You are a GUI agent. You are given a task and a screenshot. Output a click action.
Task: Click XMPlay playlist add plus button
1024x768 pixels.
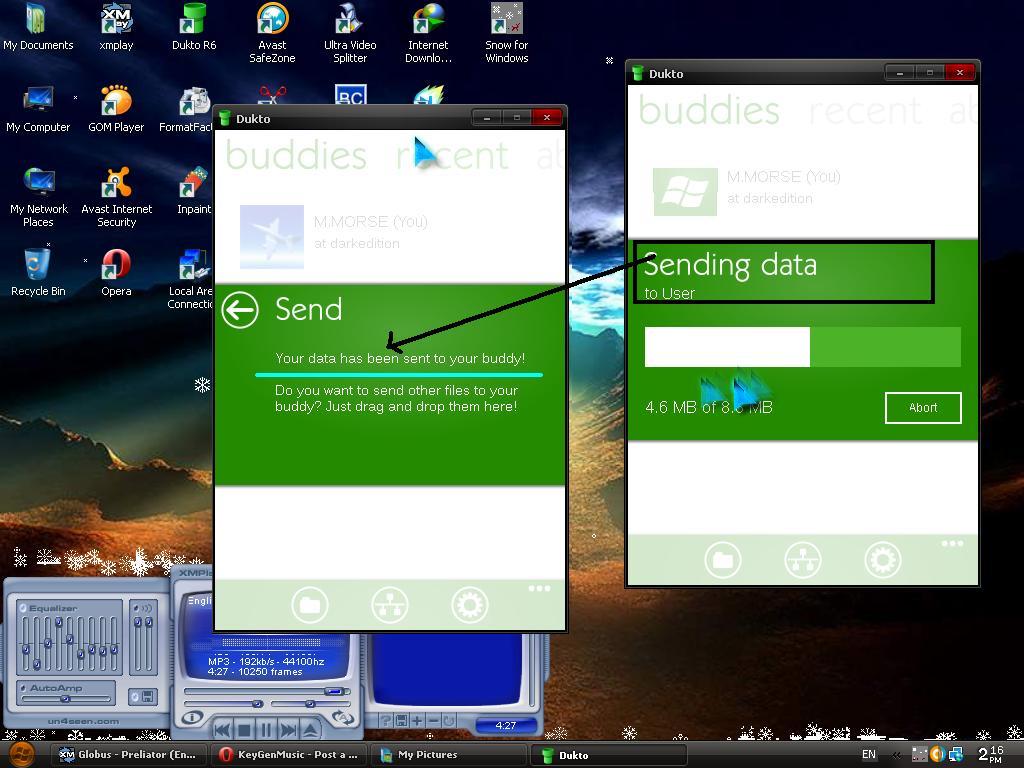coord(417,720)
